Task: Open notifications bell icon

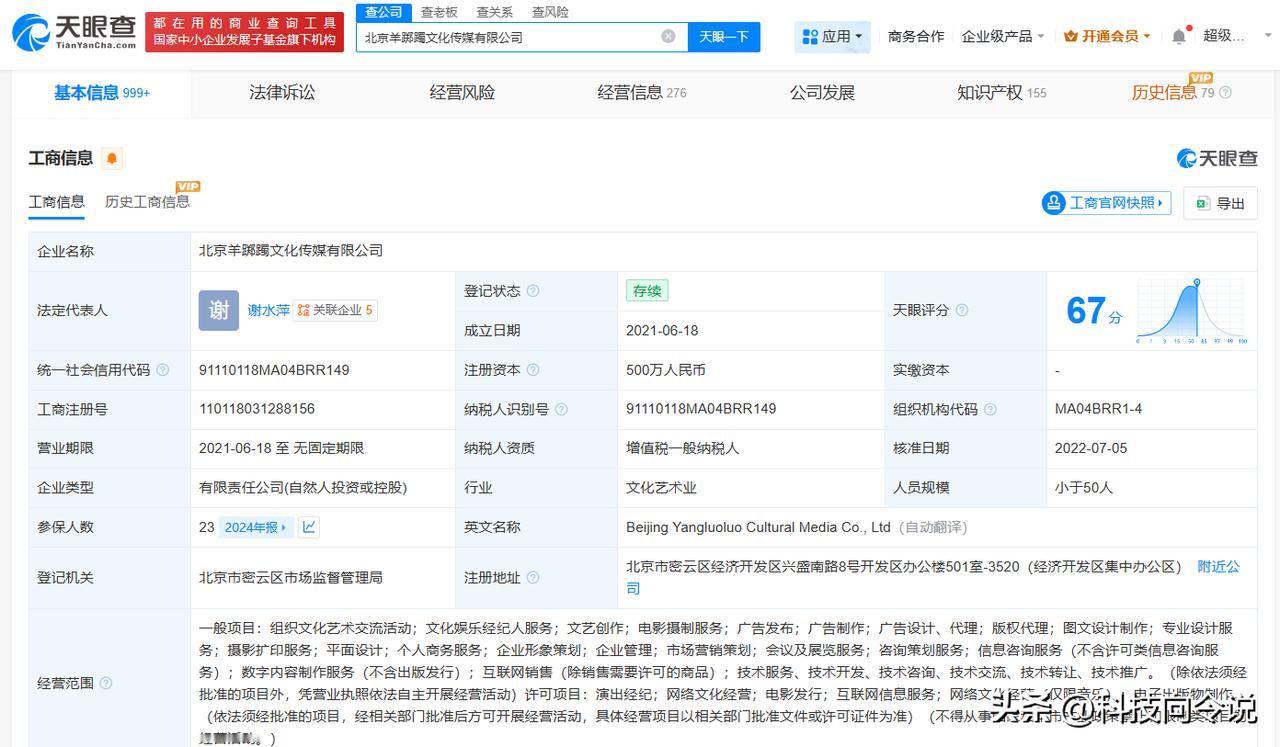Action: pyautogui.click(x=1179, y=37)
